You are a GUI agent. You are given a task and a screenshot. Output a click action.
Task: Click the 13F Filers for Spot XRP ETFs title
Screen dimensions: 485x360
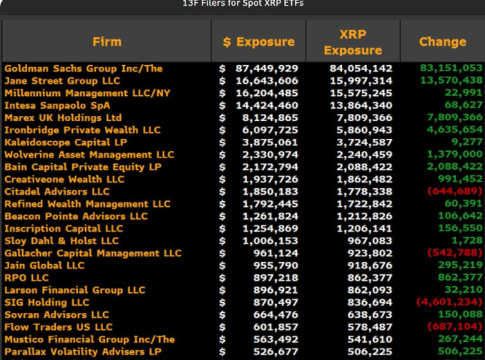pos(243,4)
